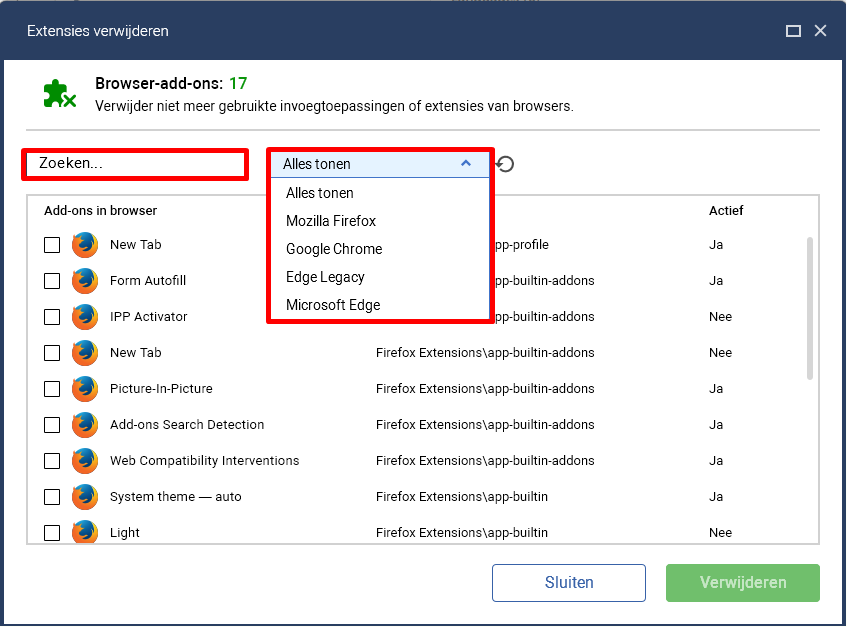The height and width of the screenshot is (627, 847).
Task: Click the Firefox icon for Add-ons Search Detection
Action: 85,424
